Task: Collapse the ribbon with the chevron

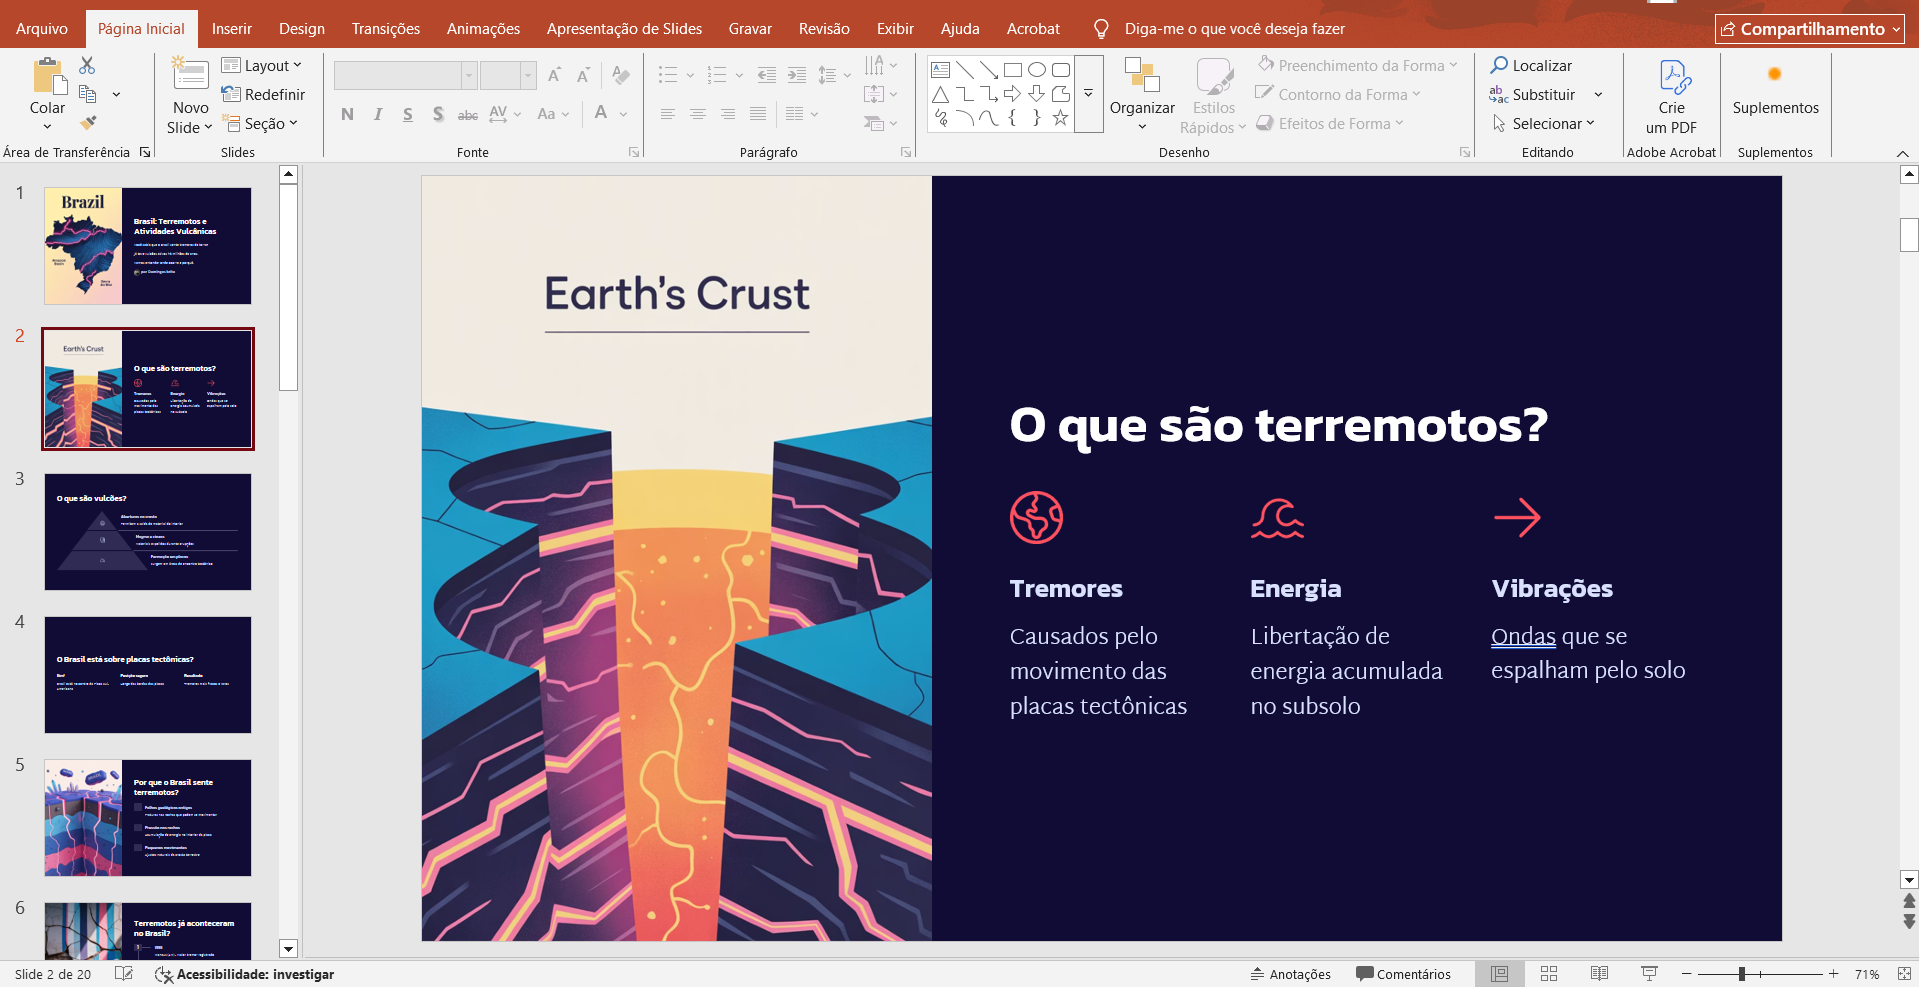Action: 1902,153
